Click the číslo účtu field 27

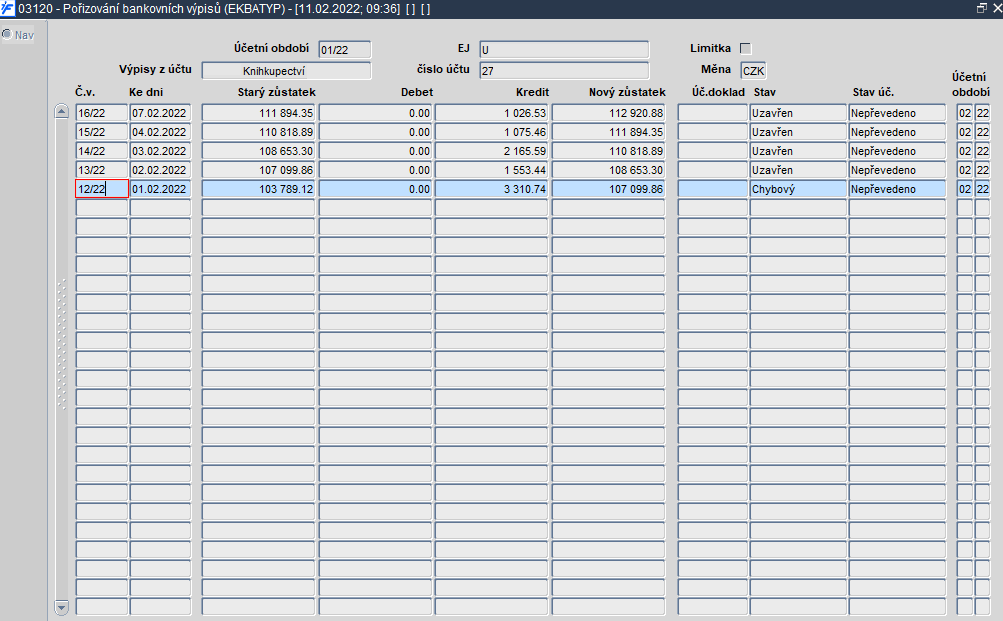(564, 71)
